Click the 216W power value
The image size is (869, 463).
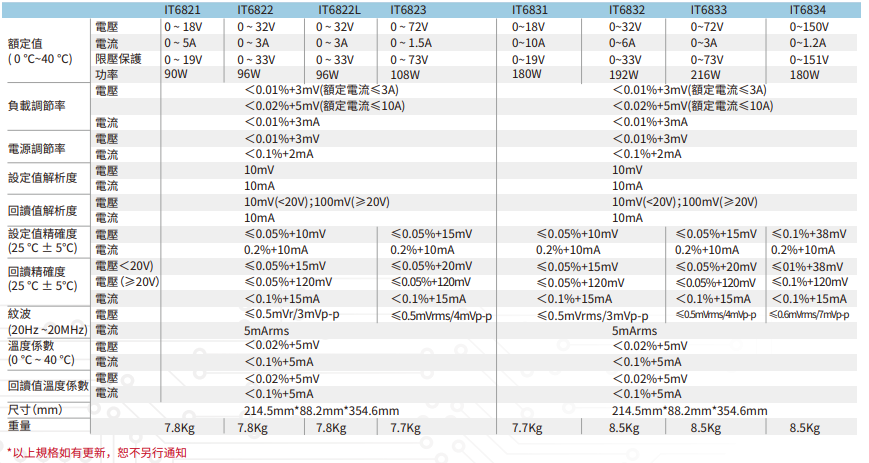tap(706, 75)
